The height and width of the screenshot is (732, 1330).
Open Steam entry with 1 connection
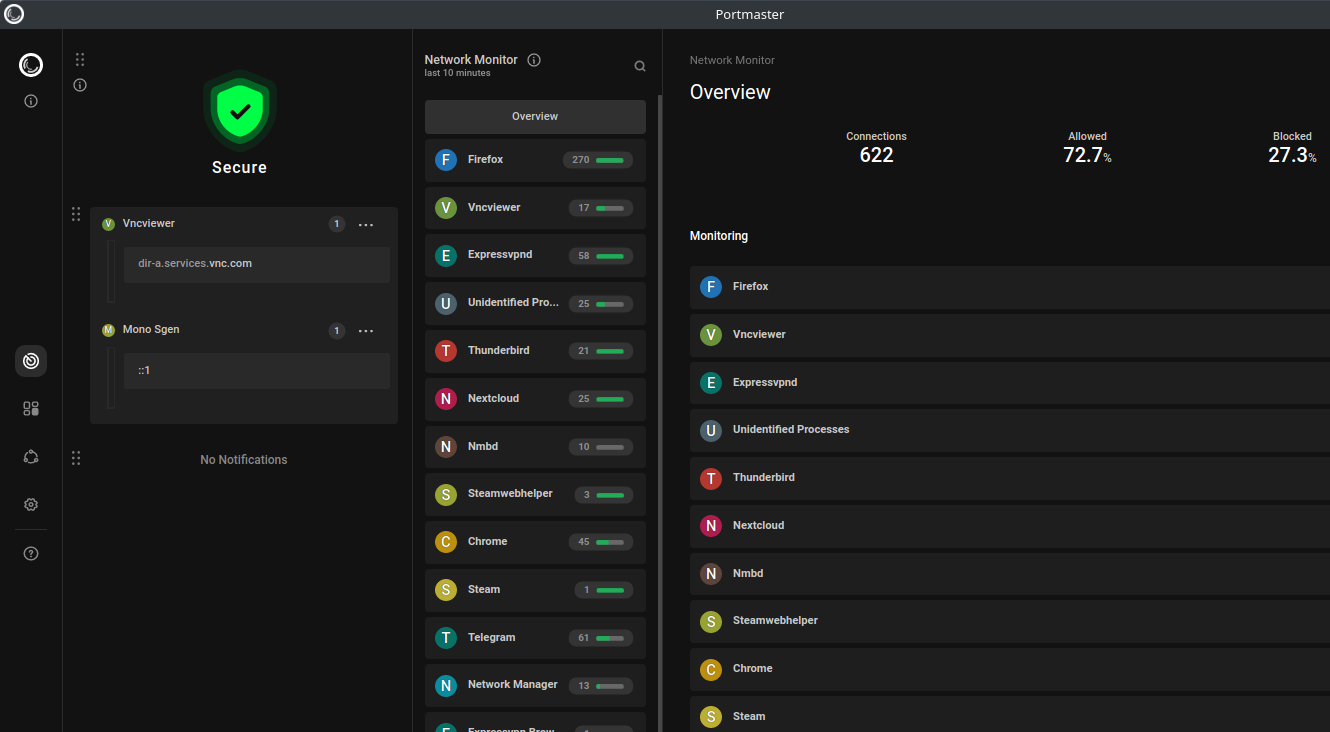[535, 590]
